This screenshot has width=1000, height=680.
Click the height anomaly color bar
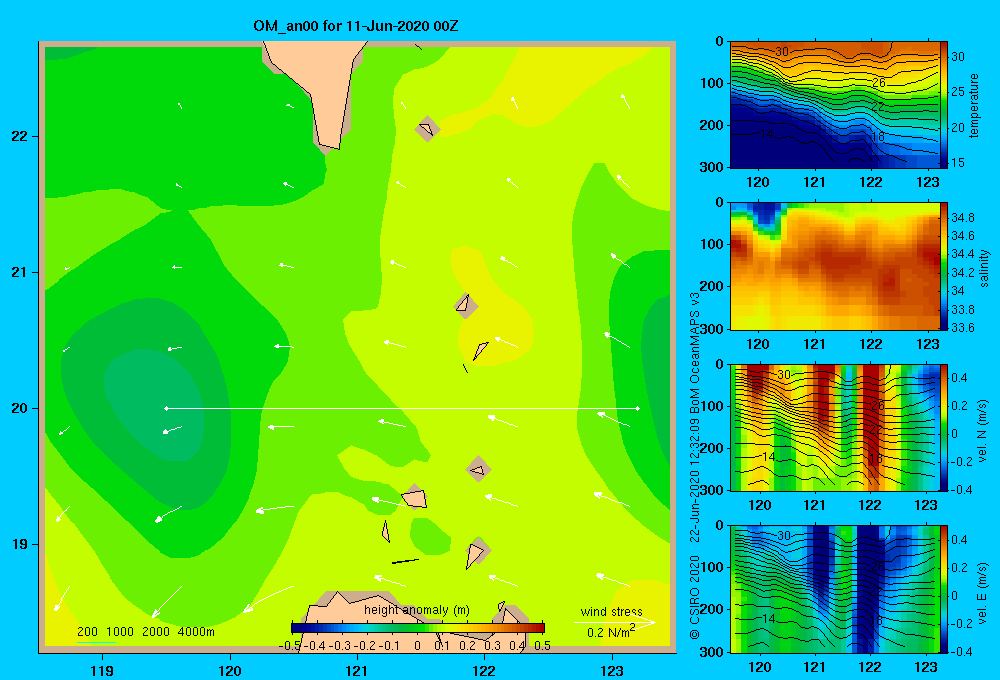point(418,628)
